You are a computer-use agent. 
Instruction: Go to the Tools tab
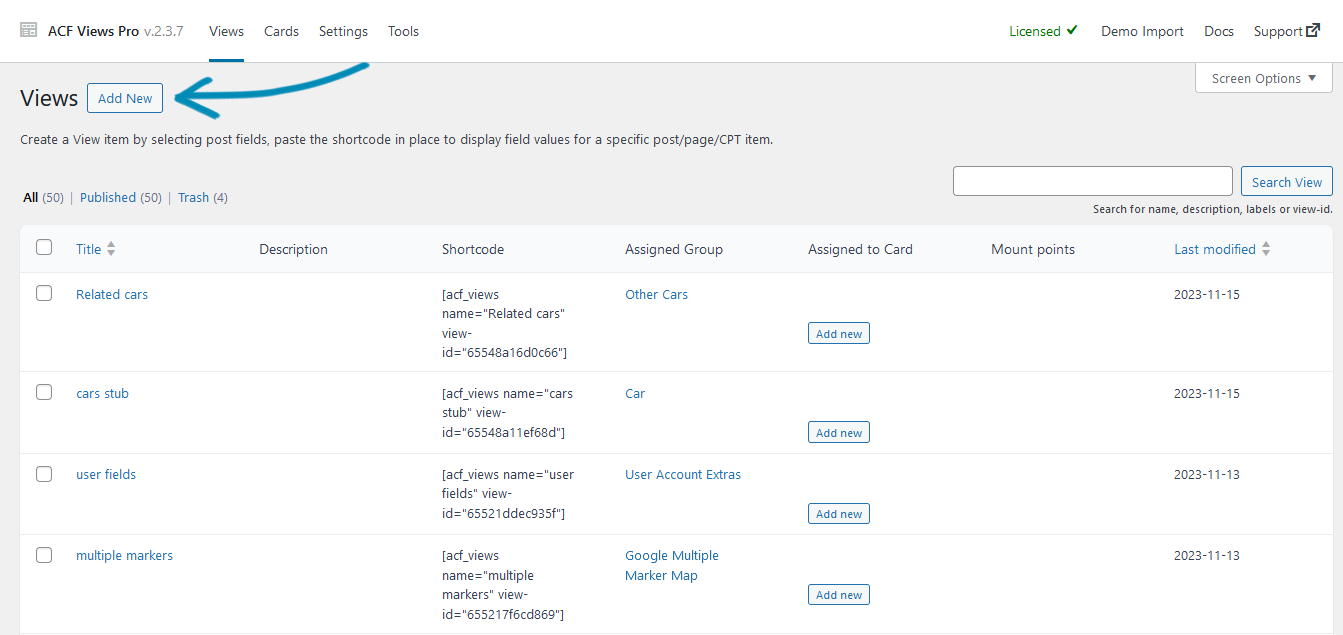(x=403, y=31)
